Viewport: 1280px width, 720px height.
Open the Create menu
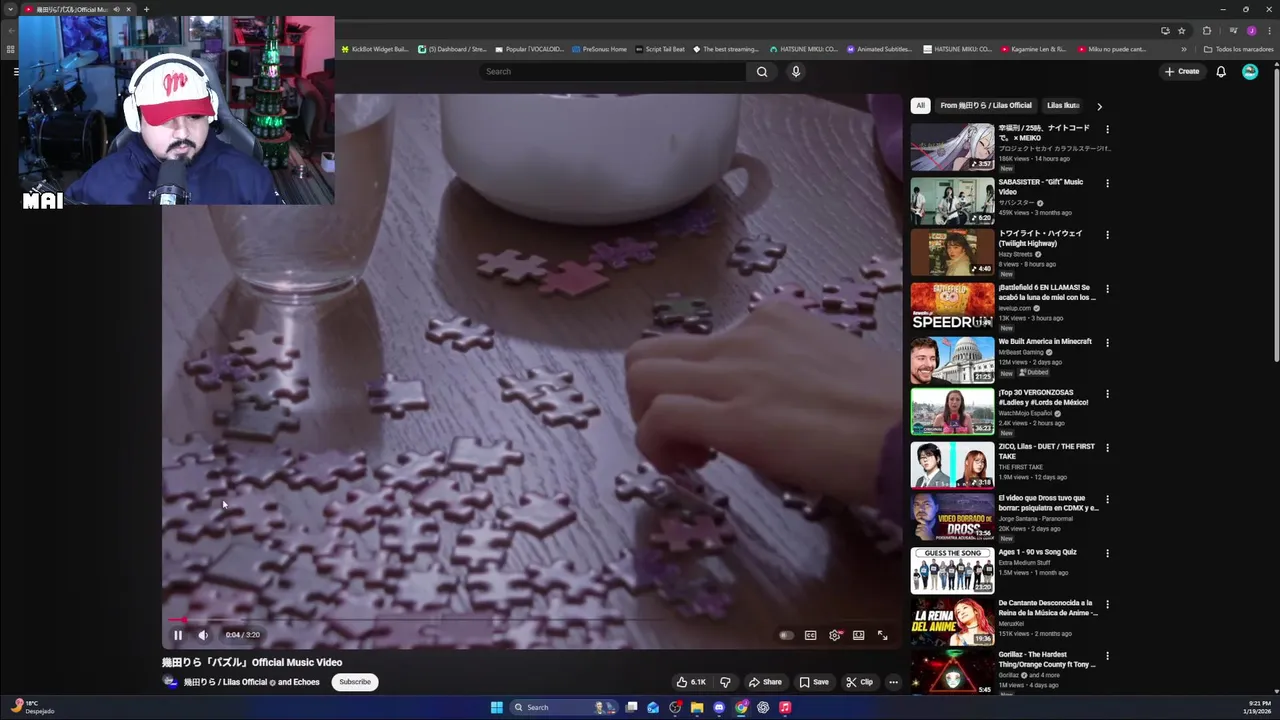coord(1182,71)
